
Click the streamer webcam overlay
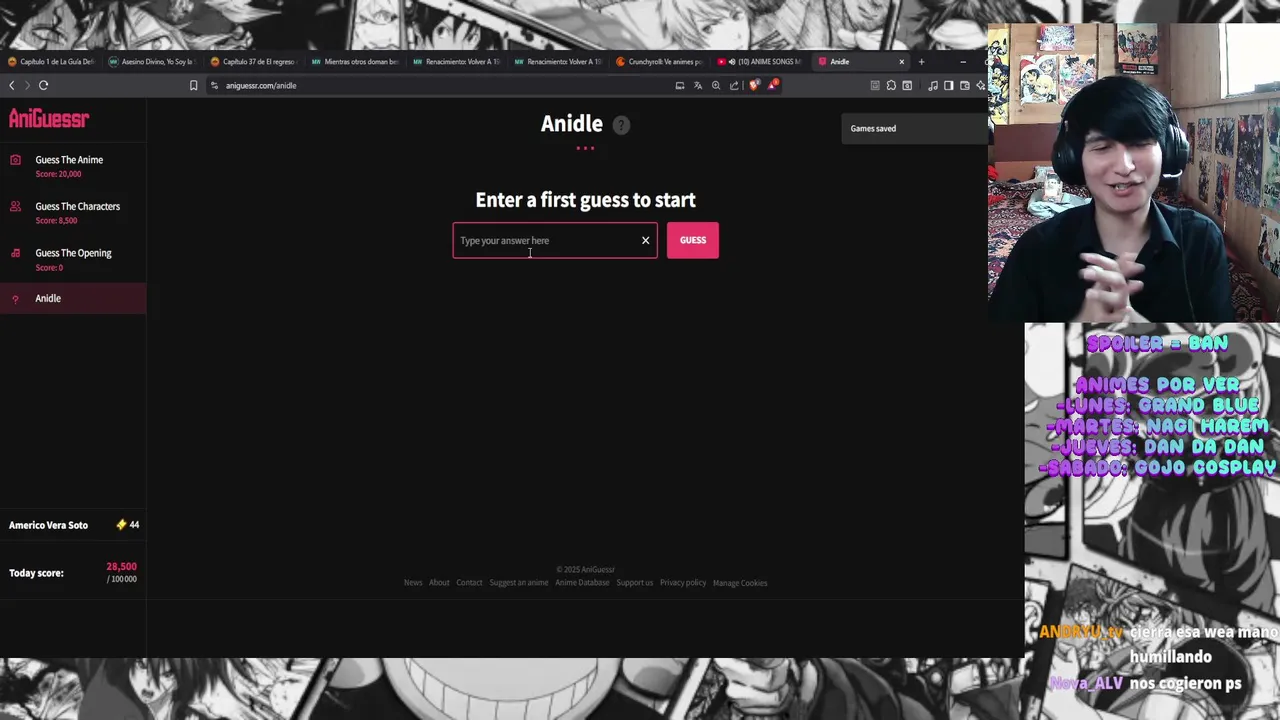coord(1133,173)
